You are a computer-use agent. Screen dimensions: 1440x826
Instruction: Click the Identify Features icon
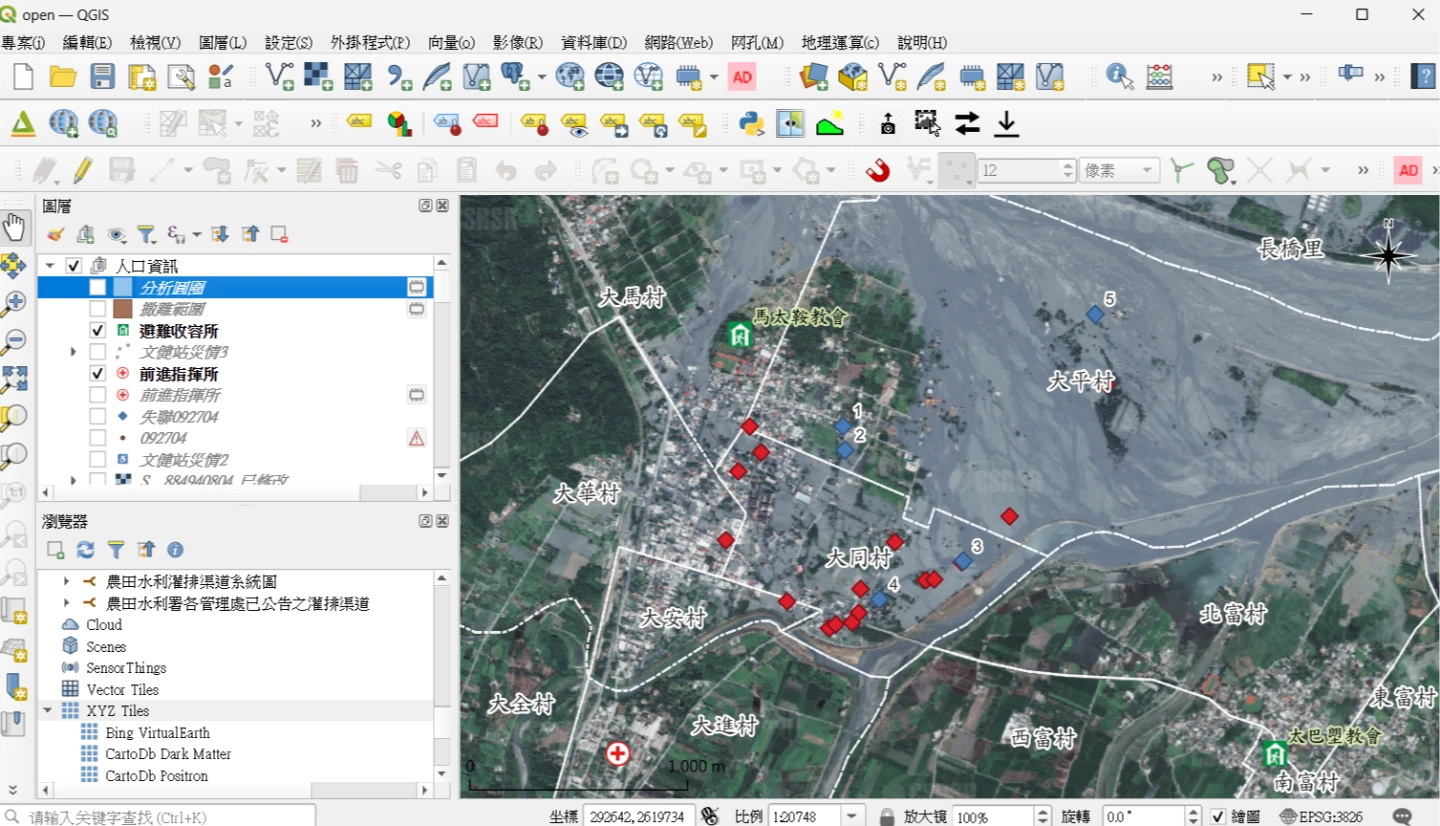(x=1119, y=77)
